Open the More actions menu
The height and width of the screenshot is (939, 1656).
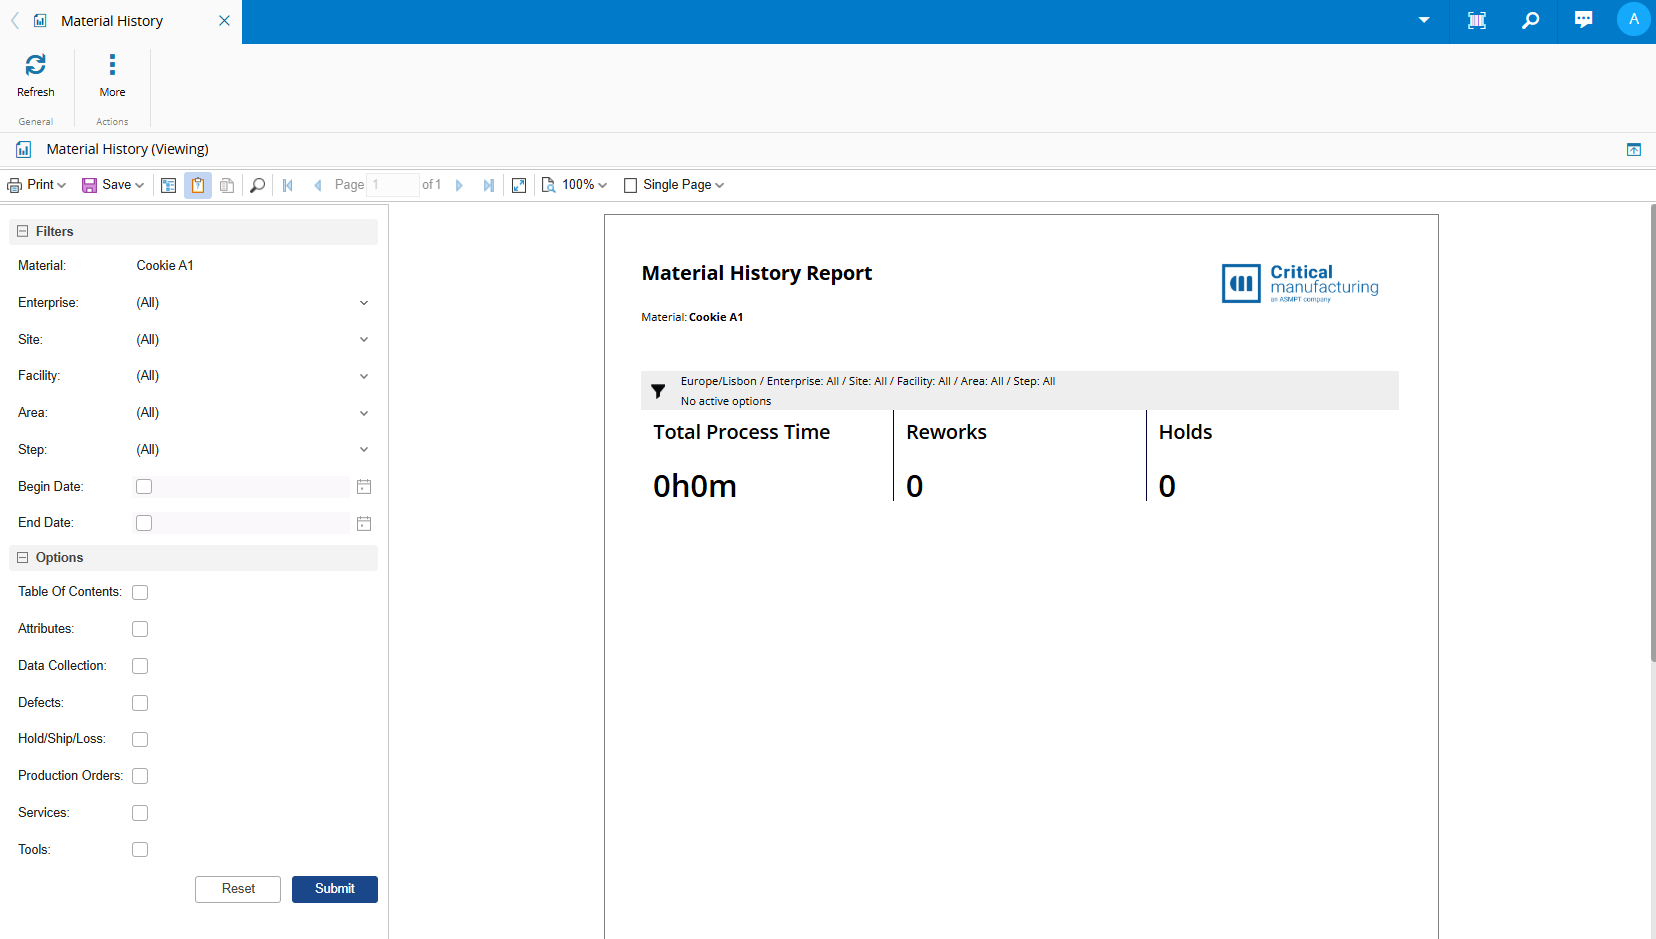pos(112,66)
